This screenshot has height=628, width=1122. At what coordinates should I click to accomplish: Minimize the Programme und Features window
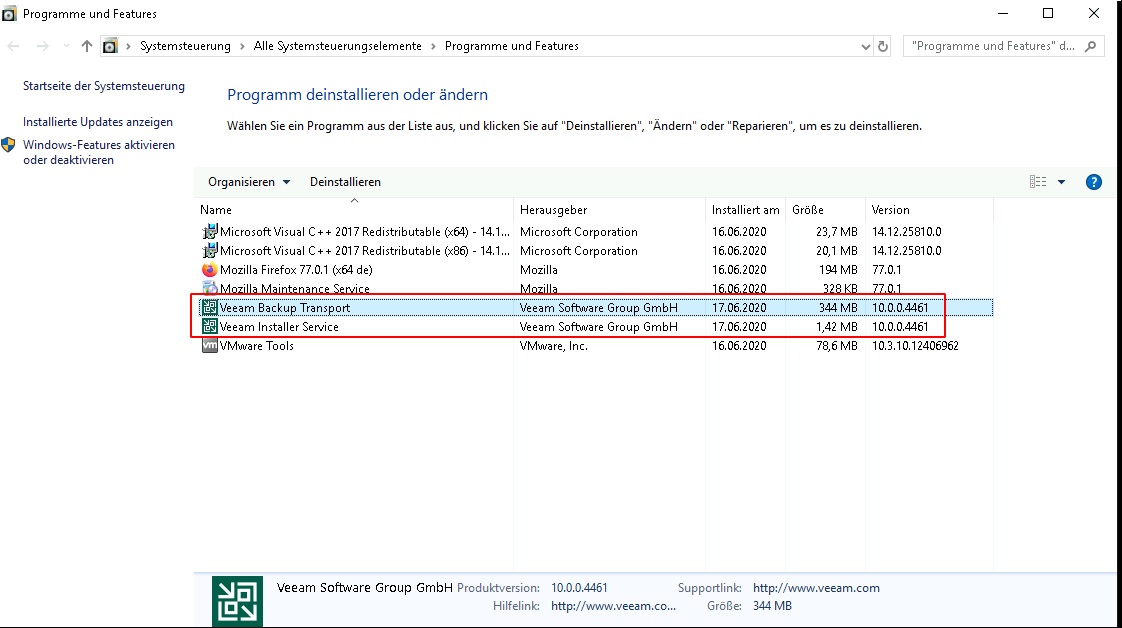click(x=1003, y=14)
